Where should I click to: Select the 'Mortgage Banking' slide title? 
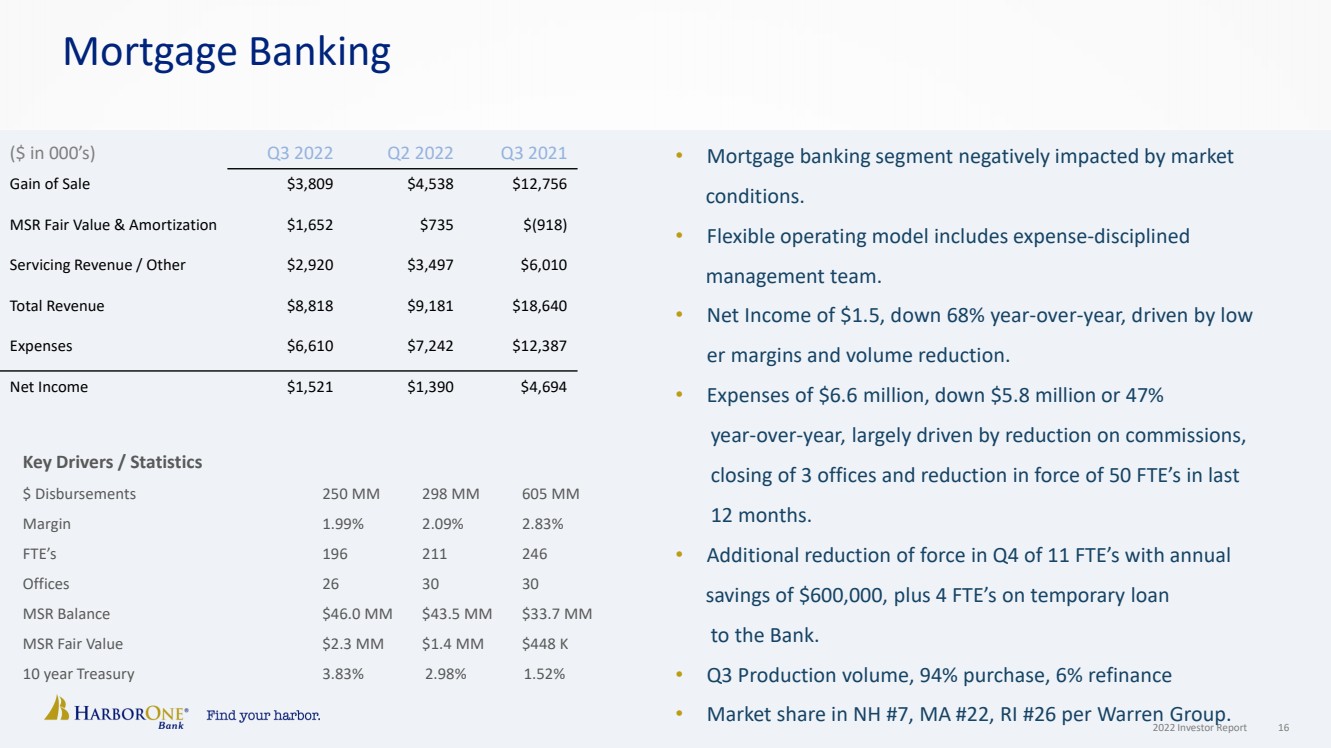tap(226, 52)
